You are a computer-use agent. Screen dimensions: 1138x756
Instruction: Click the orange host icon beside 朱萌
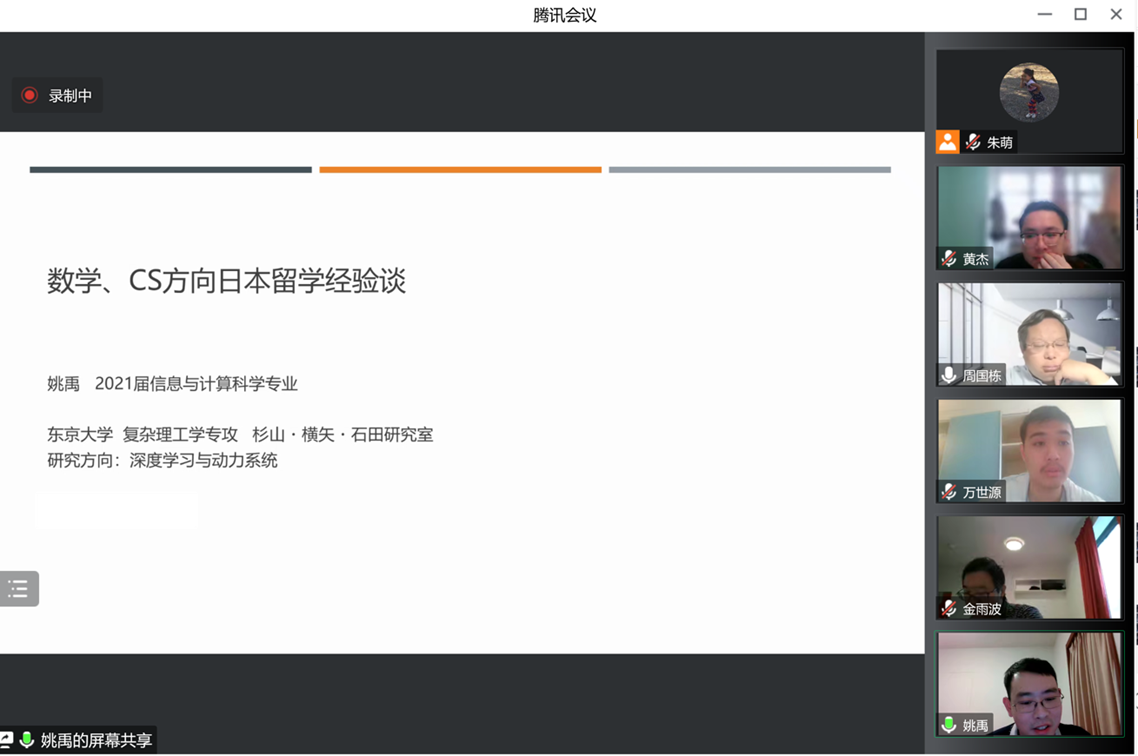(x=947, y=142)
